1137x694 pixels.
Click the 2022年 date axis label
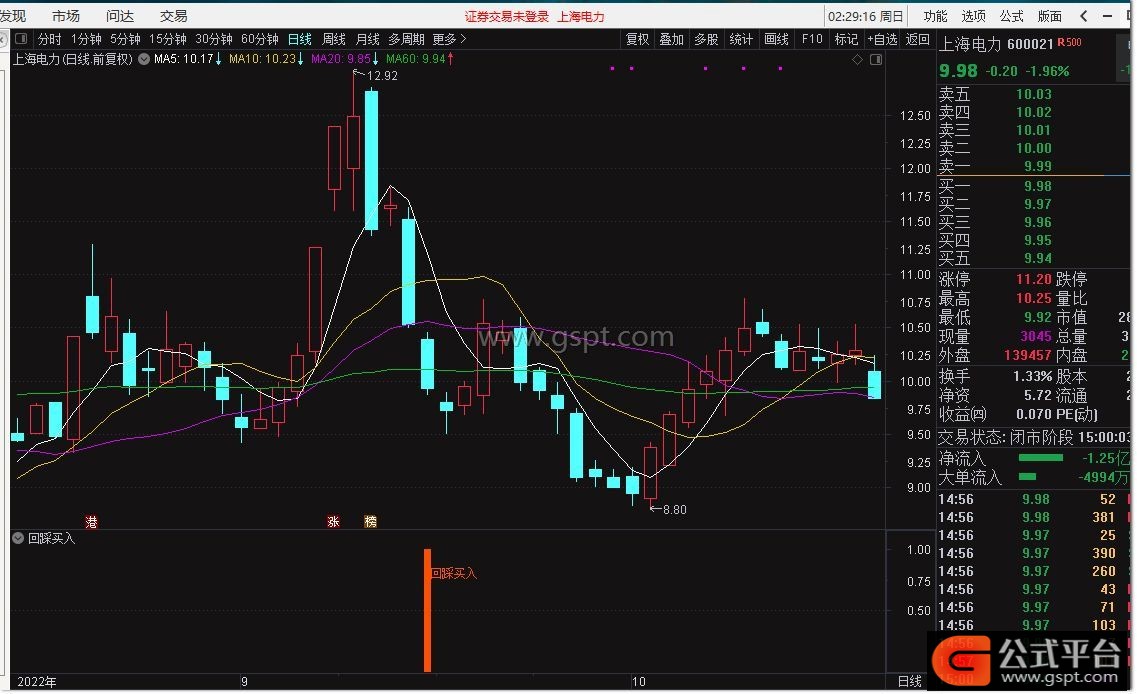[36, 682]
